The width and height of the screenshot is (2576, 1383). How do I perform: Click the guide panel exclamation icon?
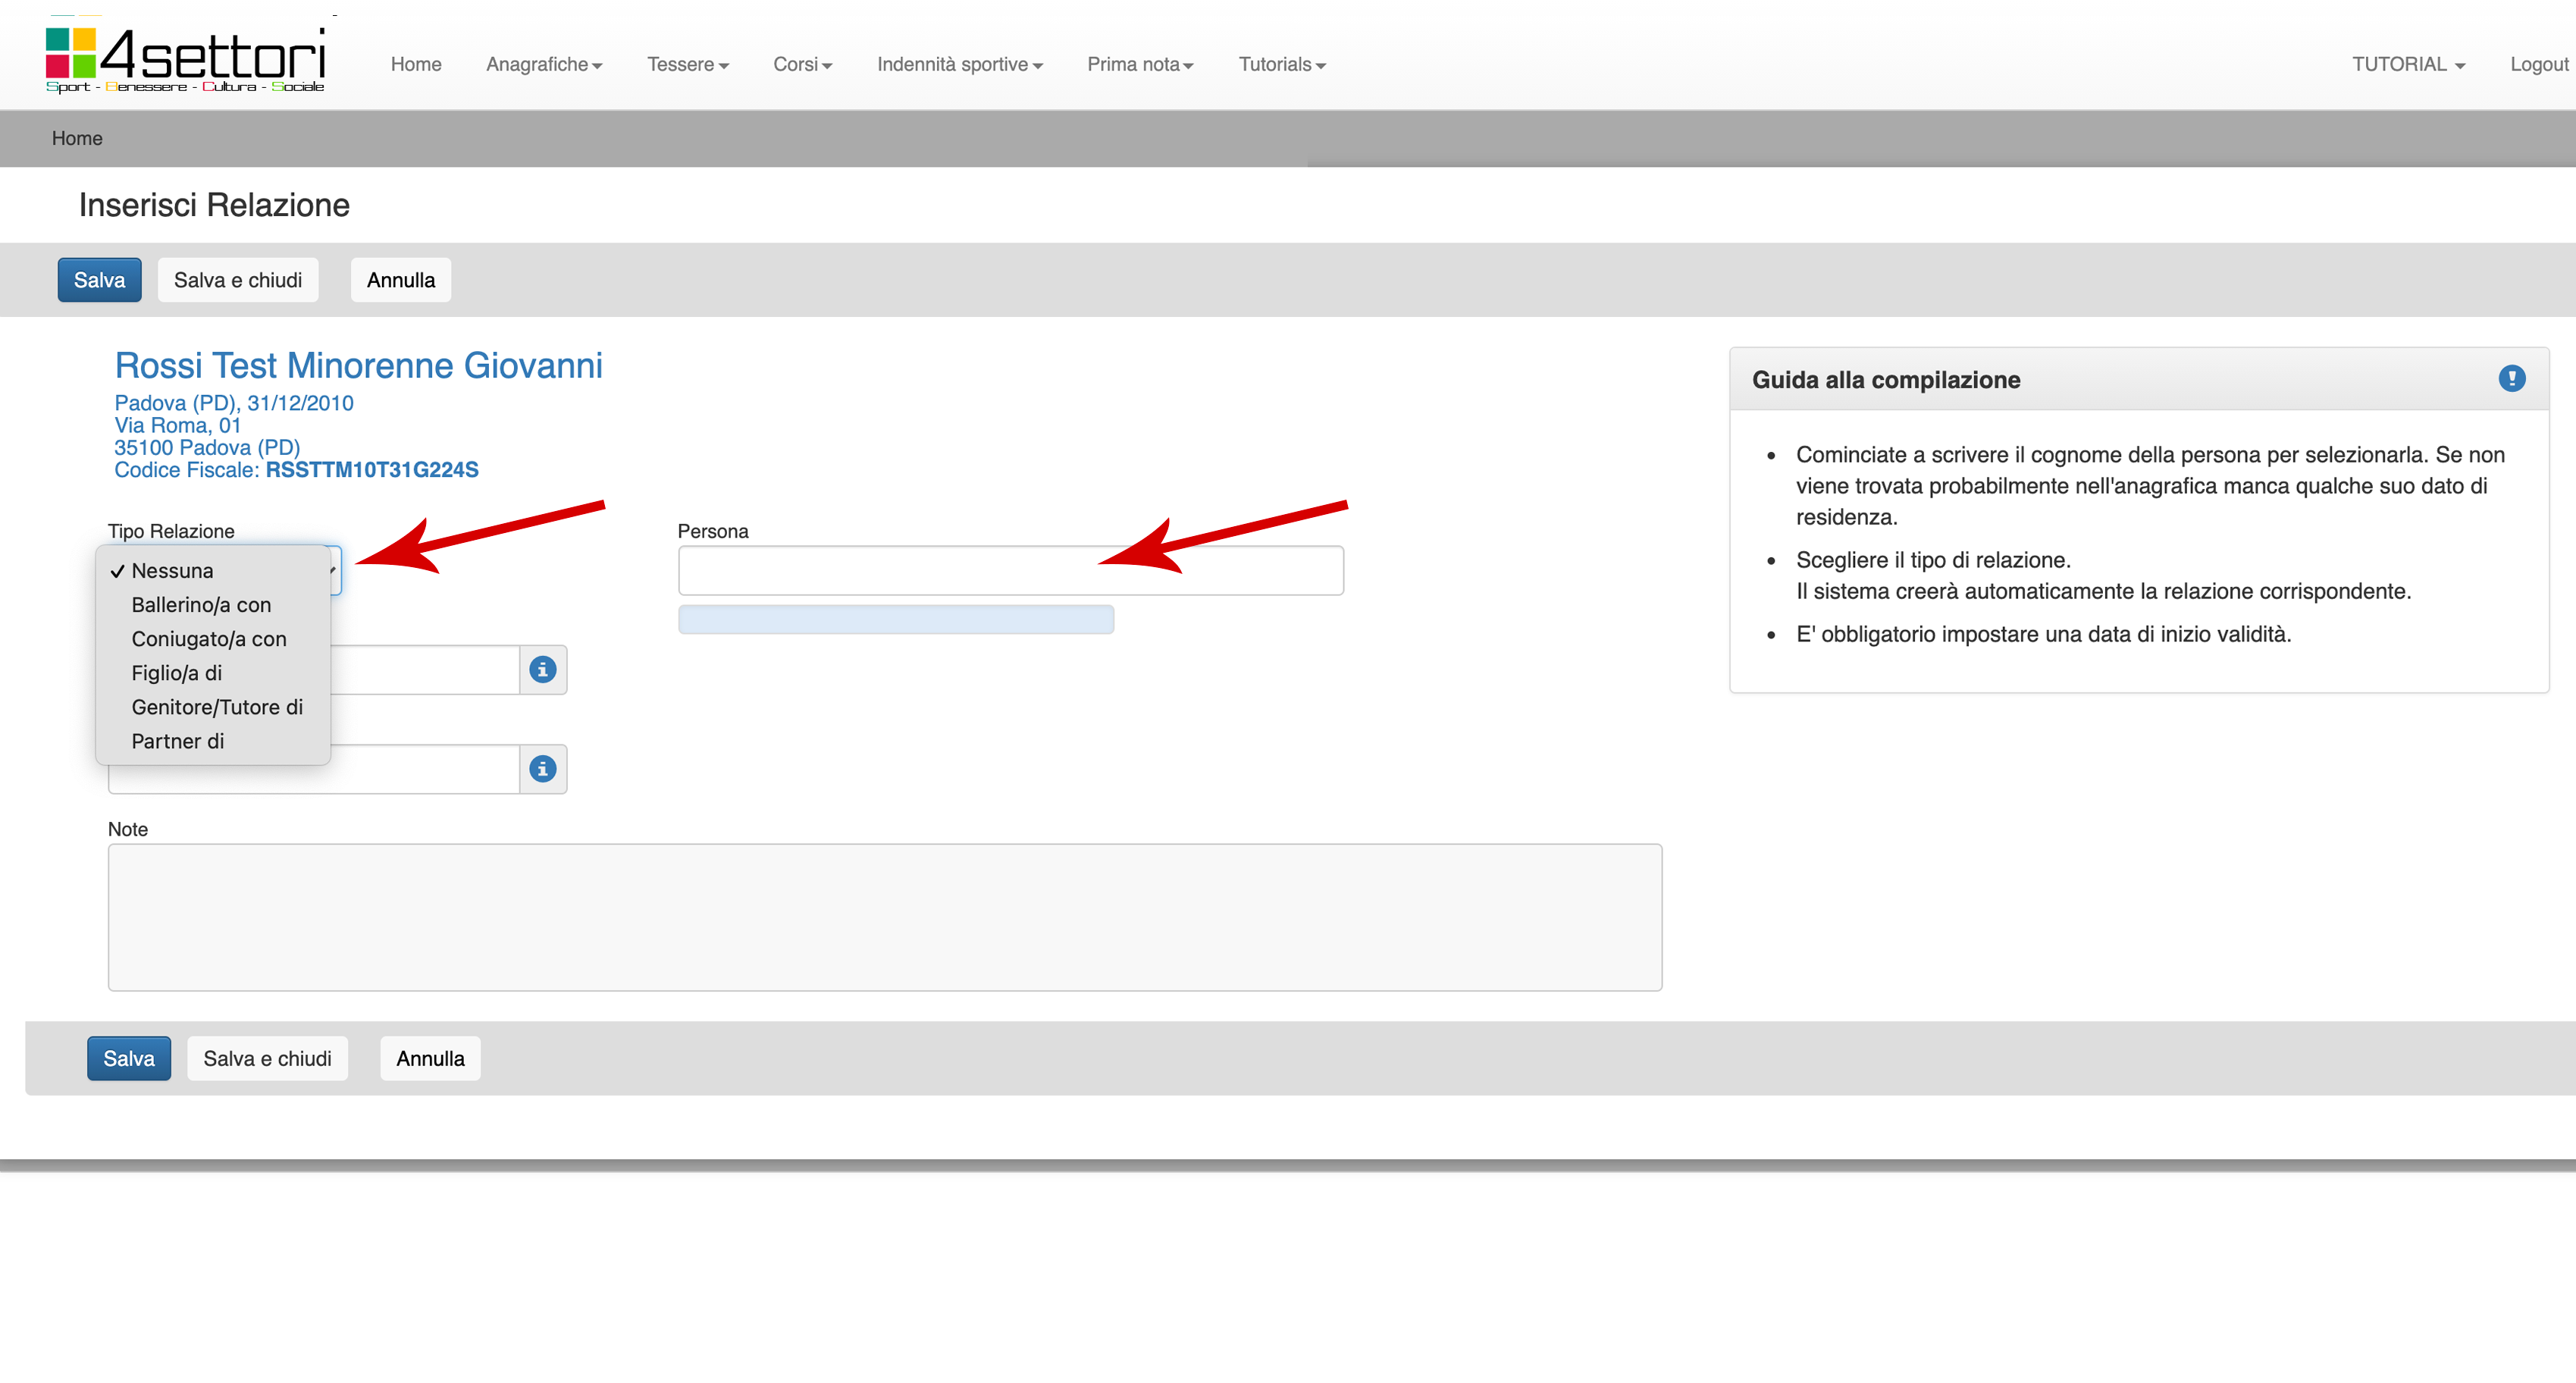2511,378
